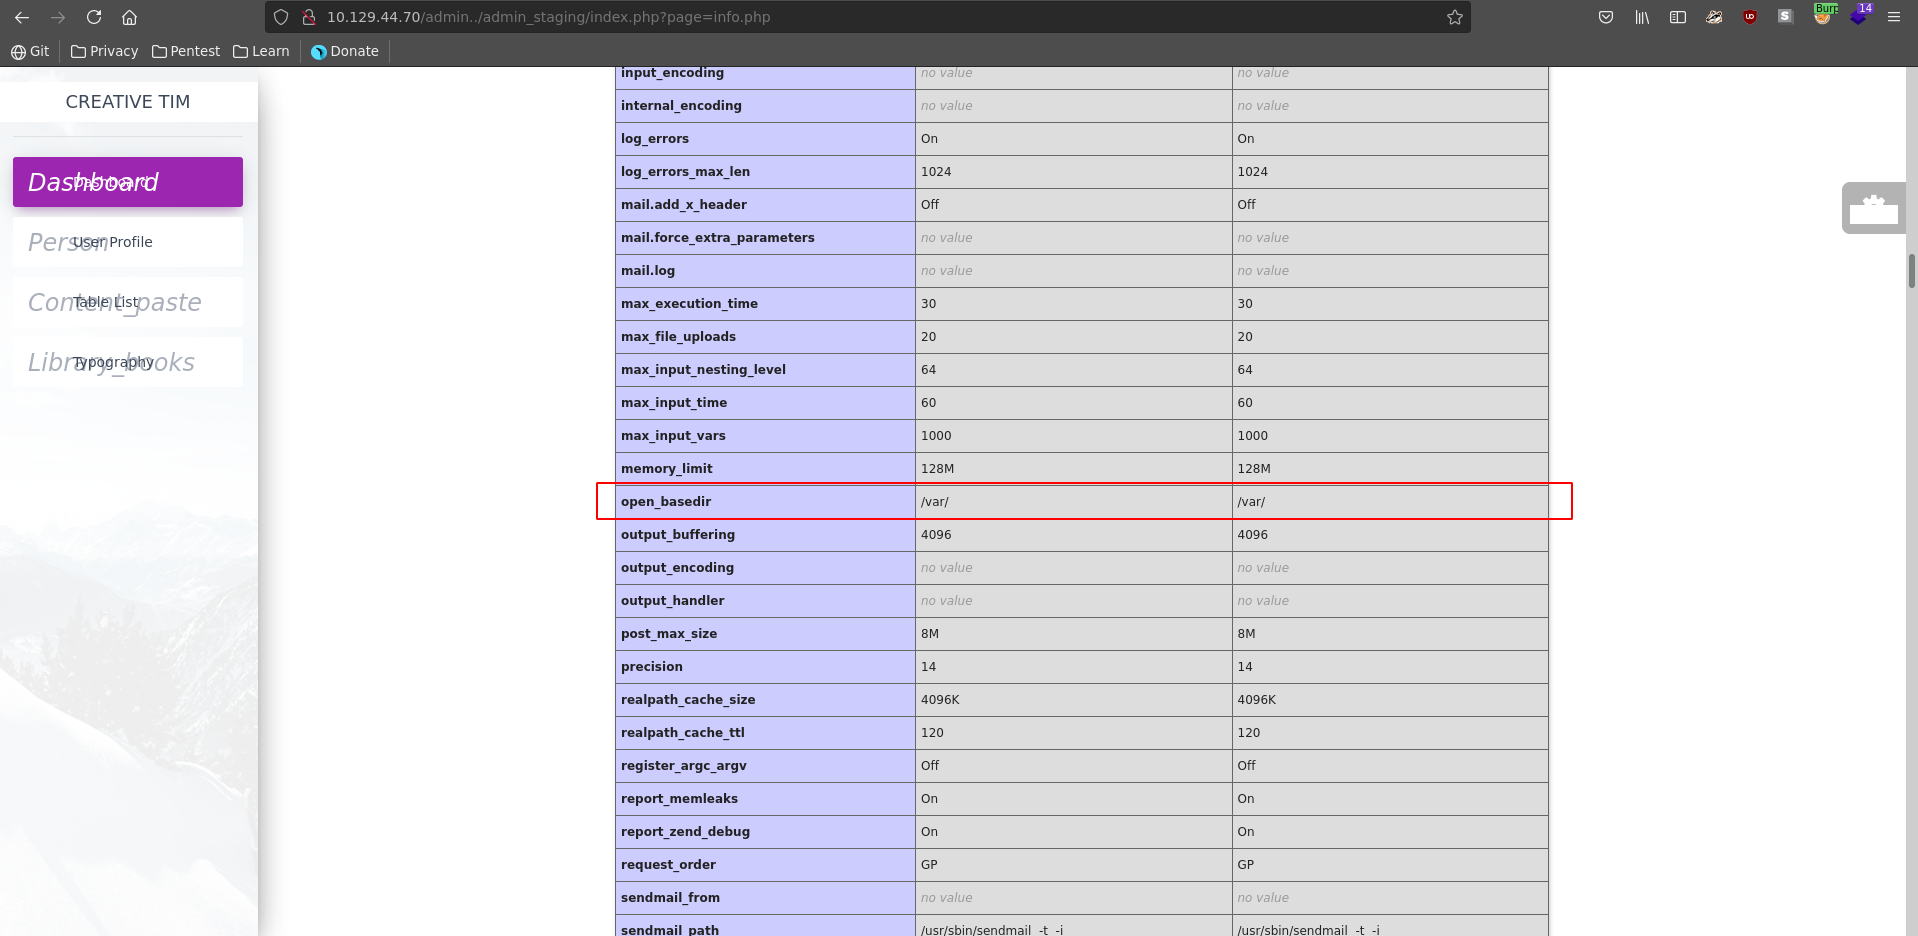The height and width of the screenshot is (936, 1918).
Task: Click the Donate bookmark link
Action: 345,51
